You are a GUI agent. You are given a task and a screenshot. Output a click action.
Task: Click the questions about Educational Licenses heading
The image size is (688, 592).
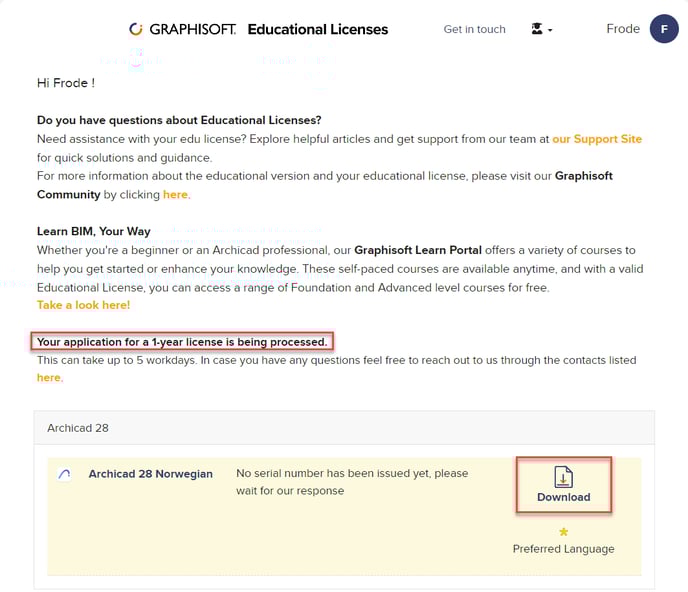pyautogui.click(x=179, y=120)
